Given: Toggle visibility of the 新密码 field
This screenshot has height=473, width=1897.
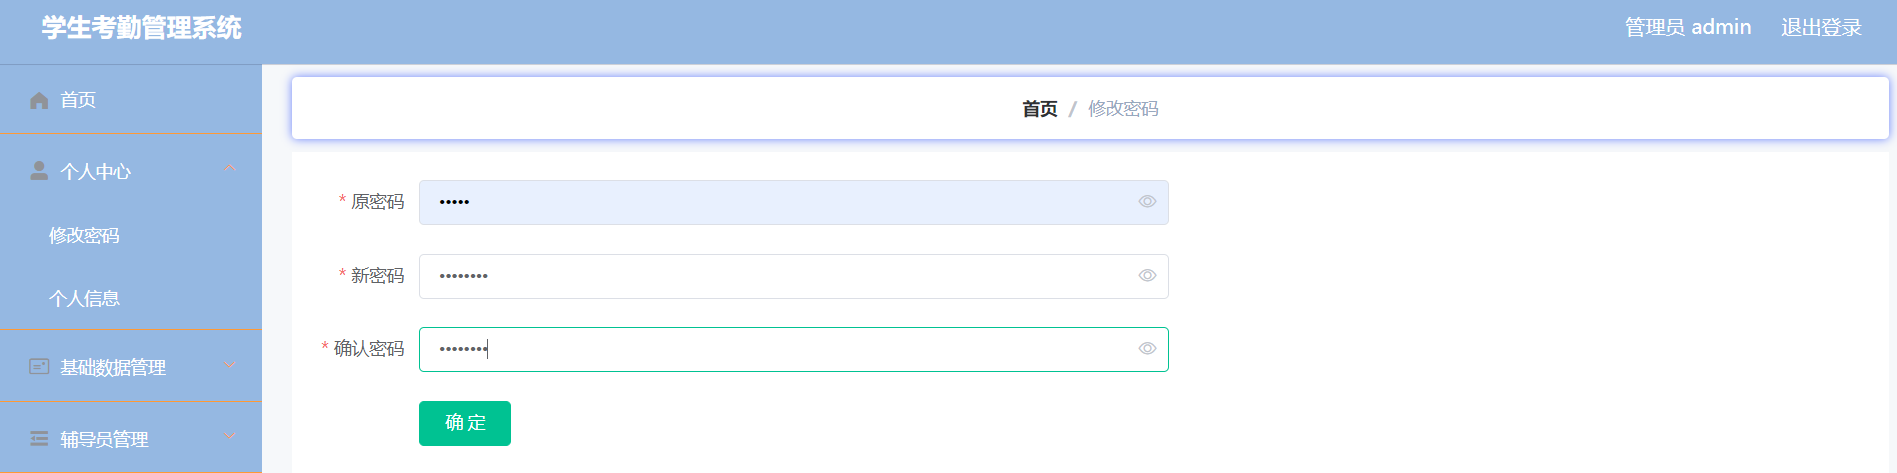Looking at the screenshot, I should (1147, 276).
